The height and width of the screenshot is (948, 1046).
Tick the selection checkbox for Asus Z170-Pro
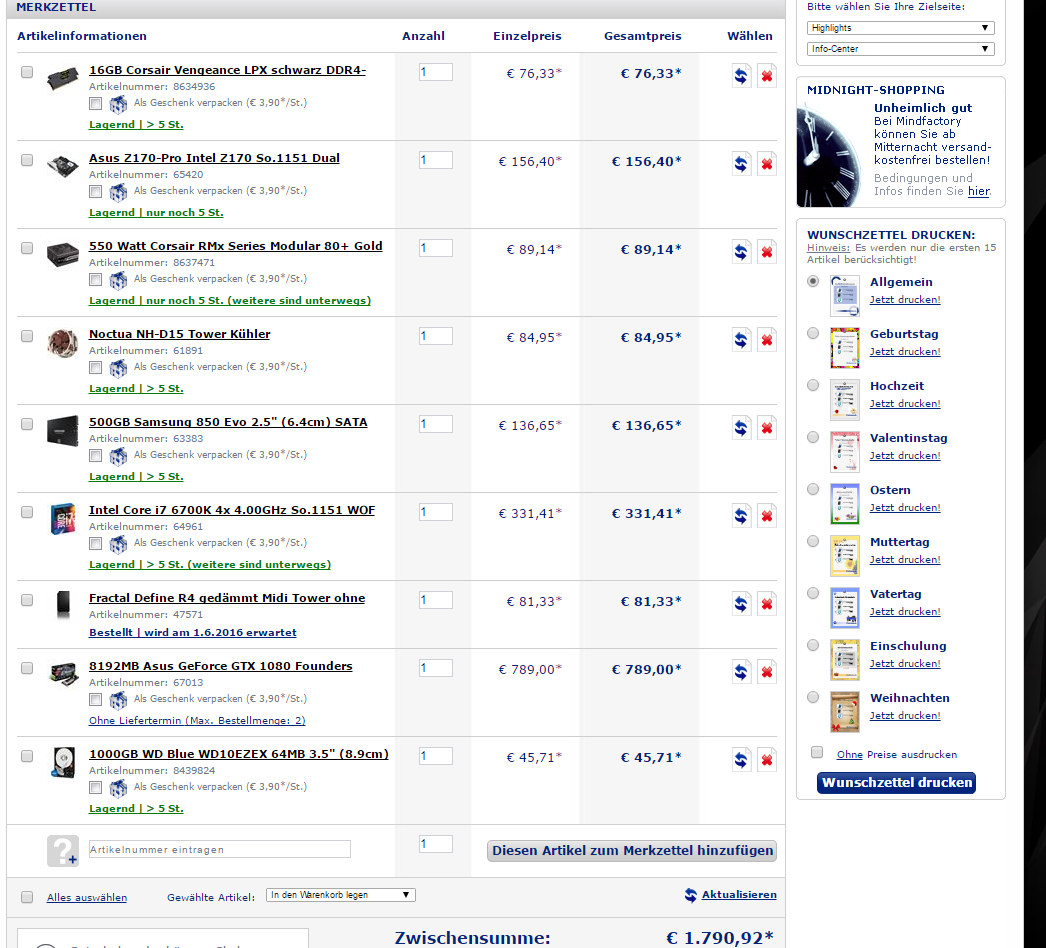click(x=27, y=160)
